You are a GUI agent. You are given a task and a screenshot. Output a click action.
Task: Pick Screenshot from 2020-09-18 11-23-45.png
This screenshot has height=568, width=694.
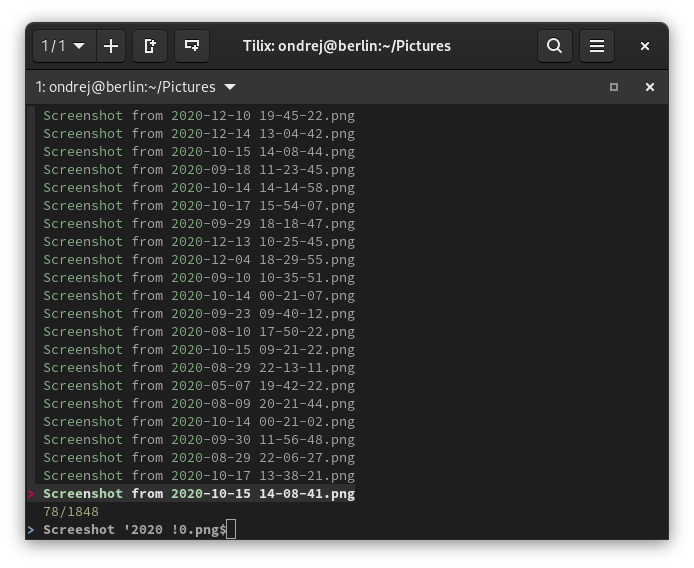[198, 169]
